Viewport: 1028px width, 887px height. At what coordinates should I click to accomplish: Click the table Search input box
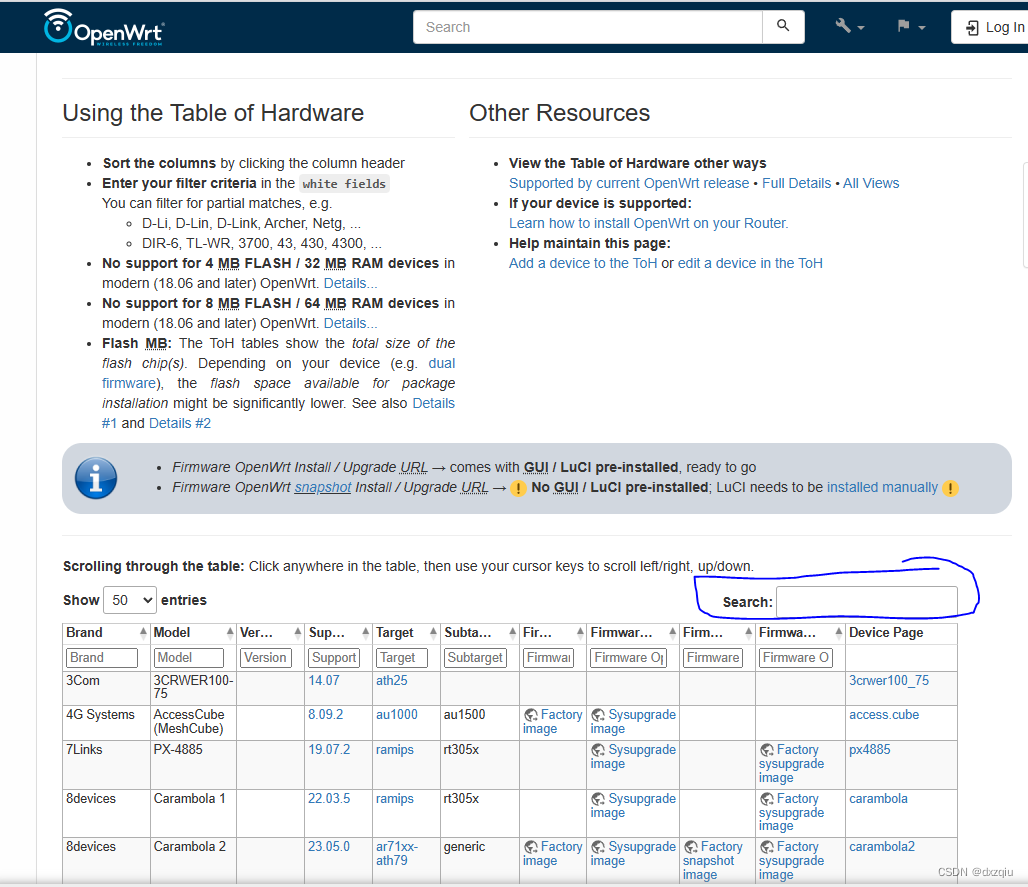[866, 602]
